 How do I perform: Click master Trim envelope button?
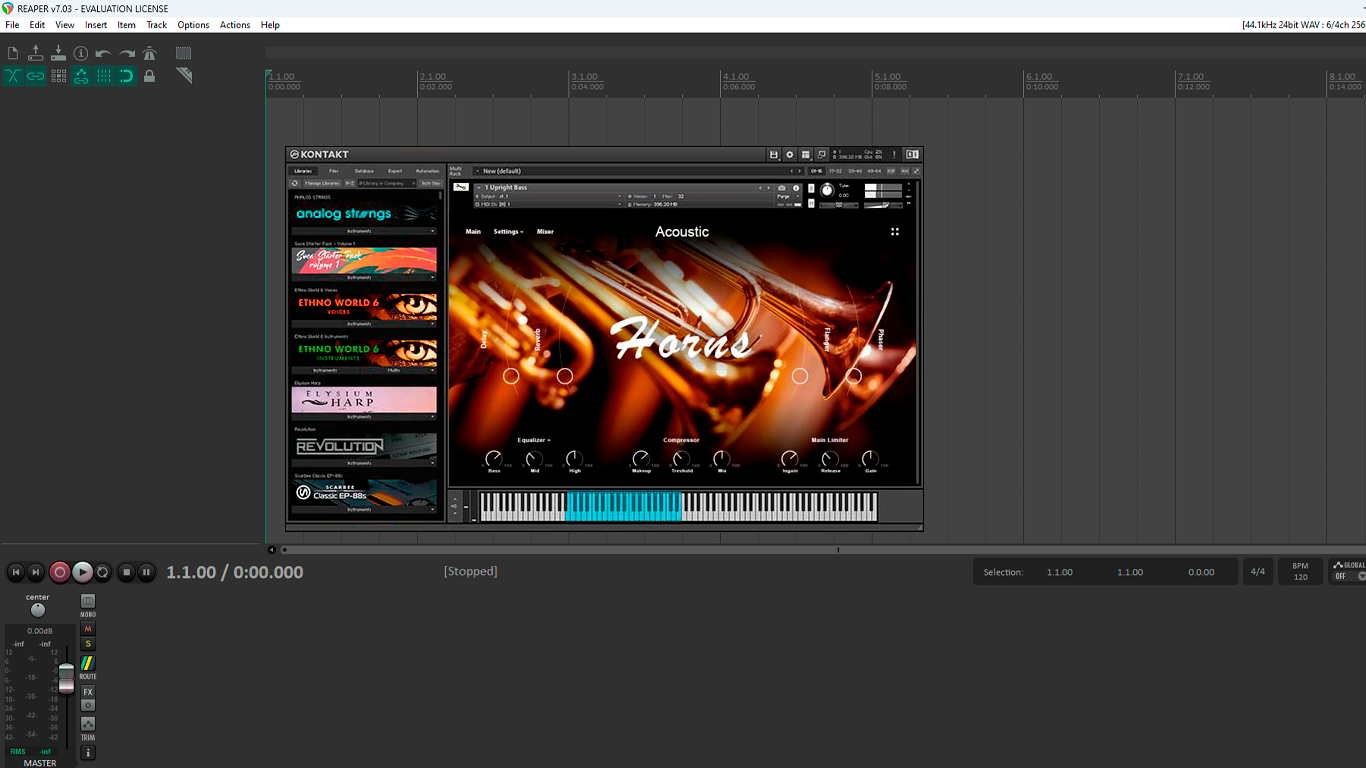88,724
